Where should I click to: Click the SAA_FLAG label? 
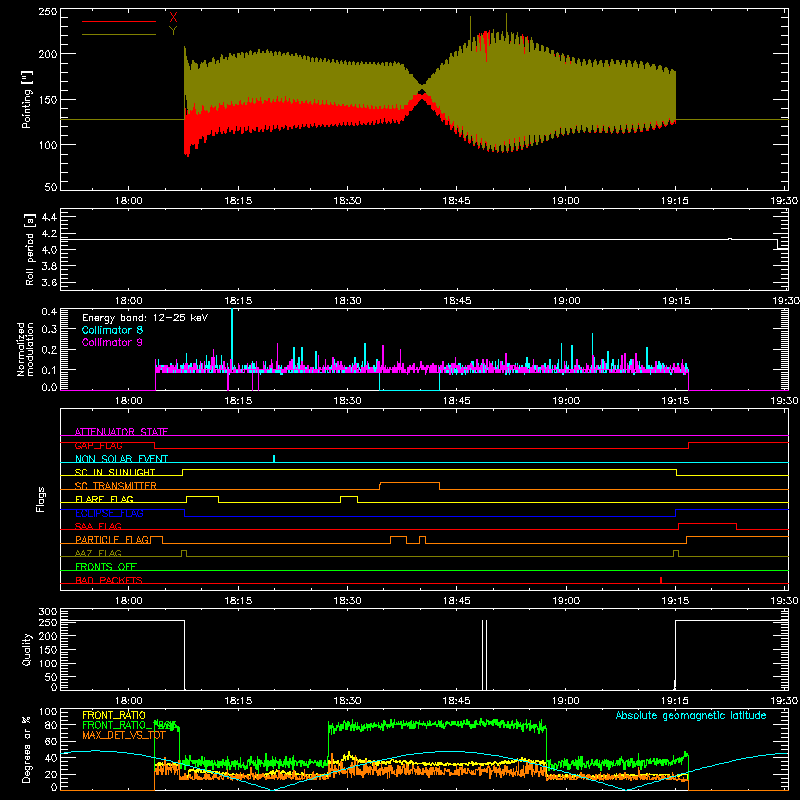pyautogui.click(x=98, y=526)
